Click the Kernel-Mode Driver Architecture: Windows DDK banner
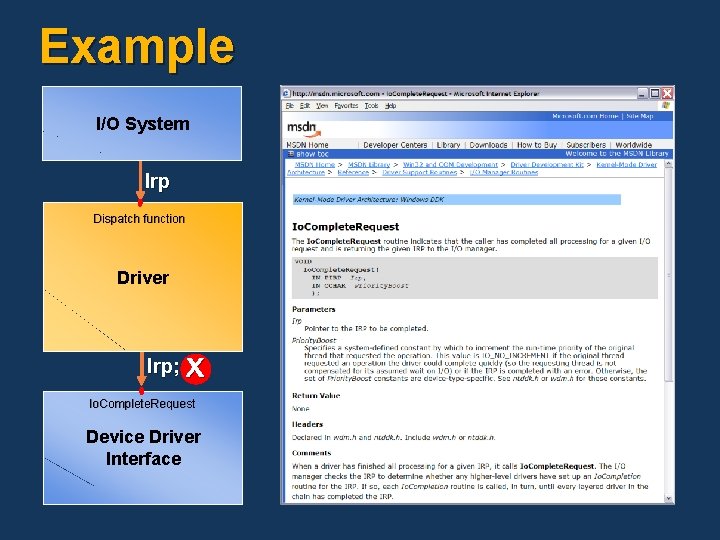Screen dimensions: 720x540 pos(457,199)
